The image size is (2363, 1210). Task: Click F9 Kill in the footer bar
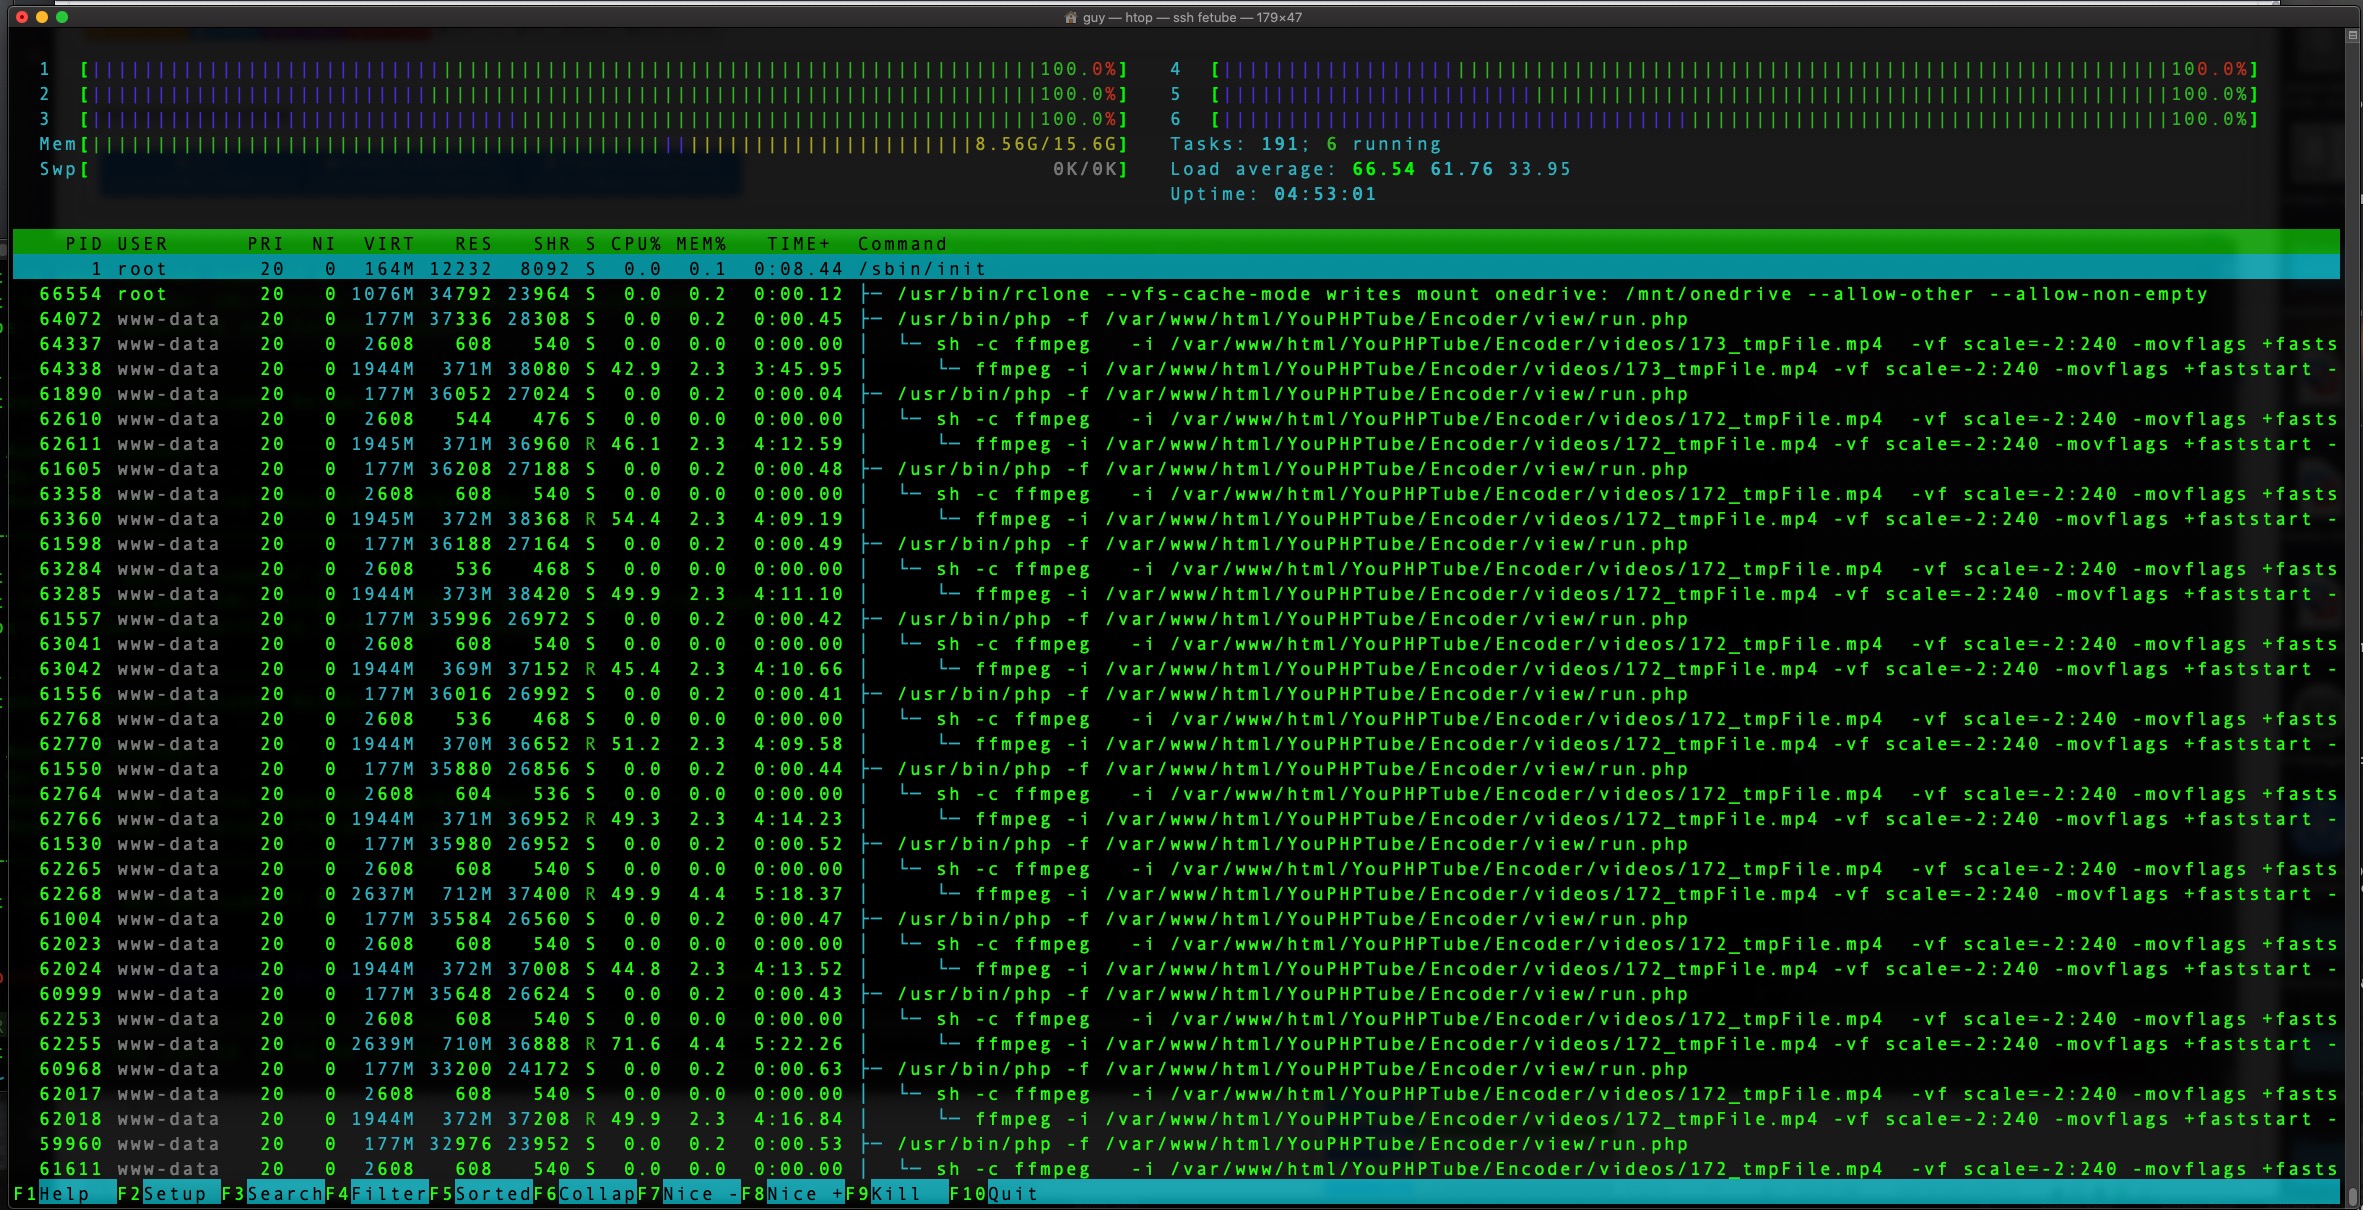896,1193
